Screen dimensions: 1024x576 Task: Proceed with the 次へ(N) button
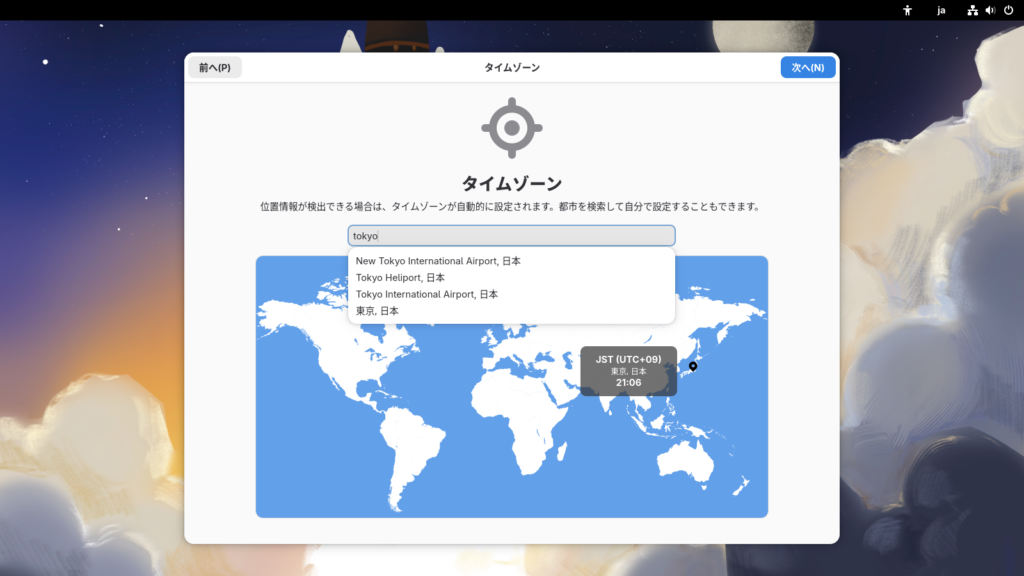[807, 67]
